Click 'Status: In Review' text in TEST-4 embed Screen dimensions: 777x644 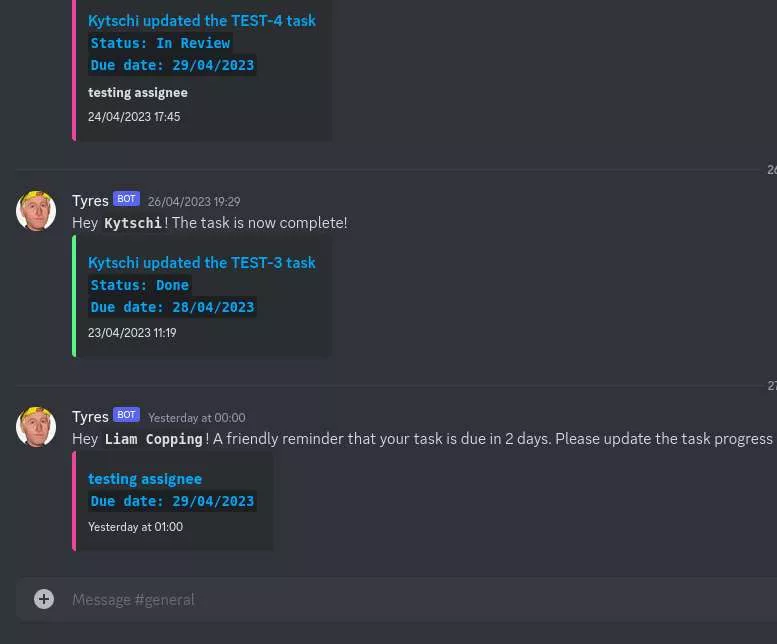point(160,43)
